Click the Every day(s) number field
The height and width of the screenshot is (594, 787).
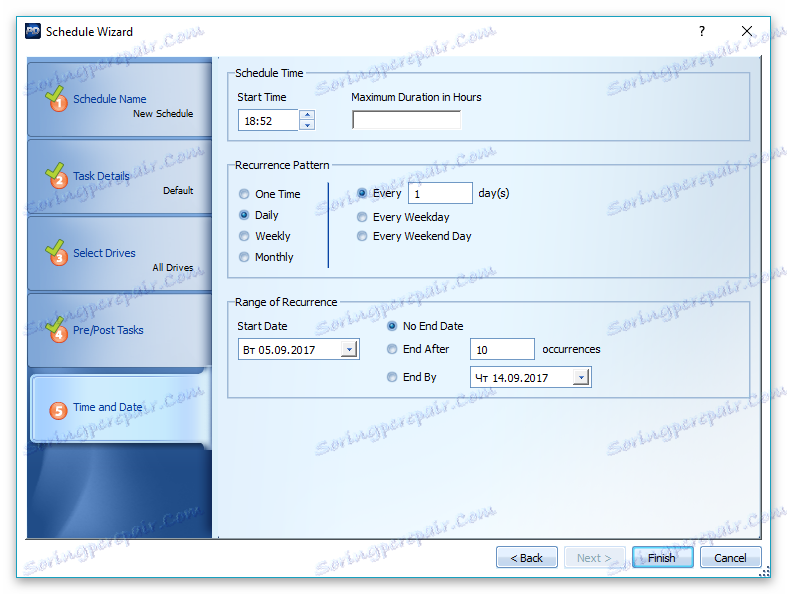tap(440, 193)
